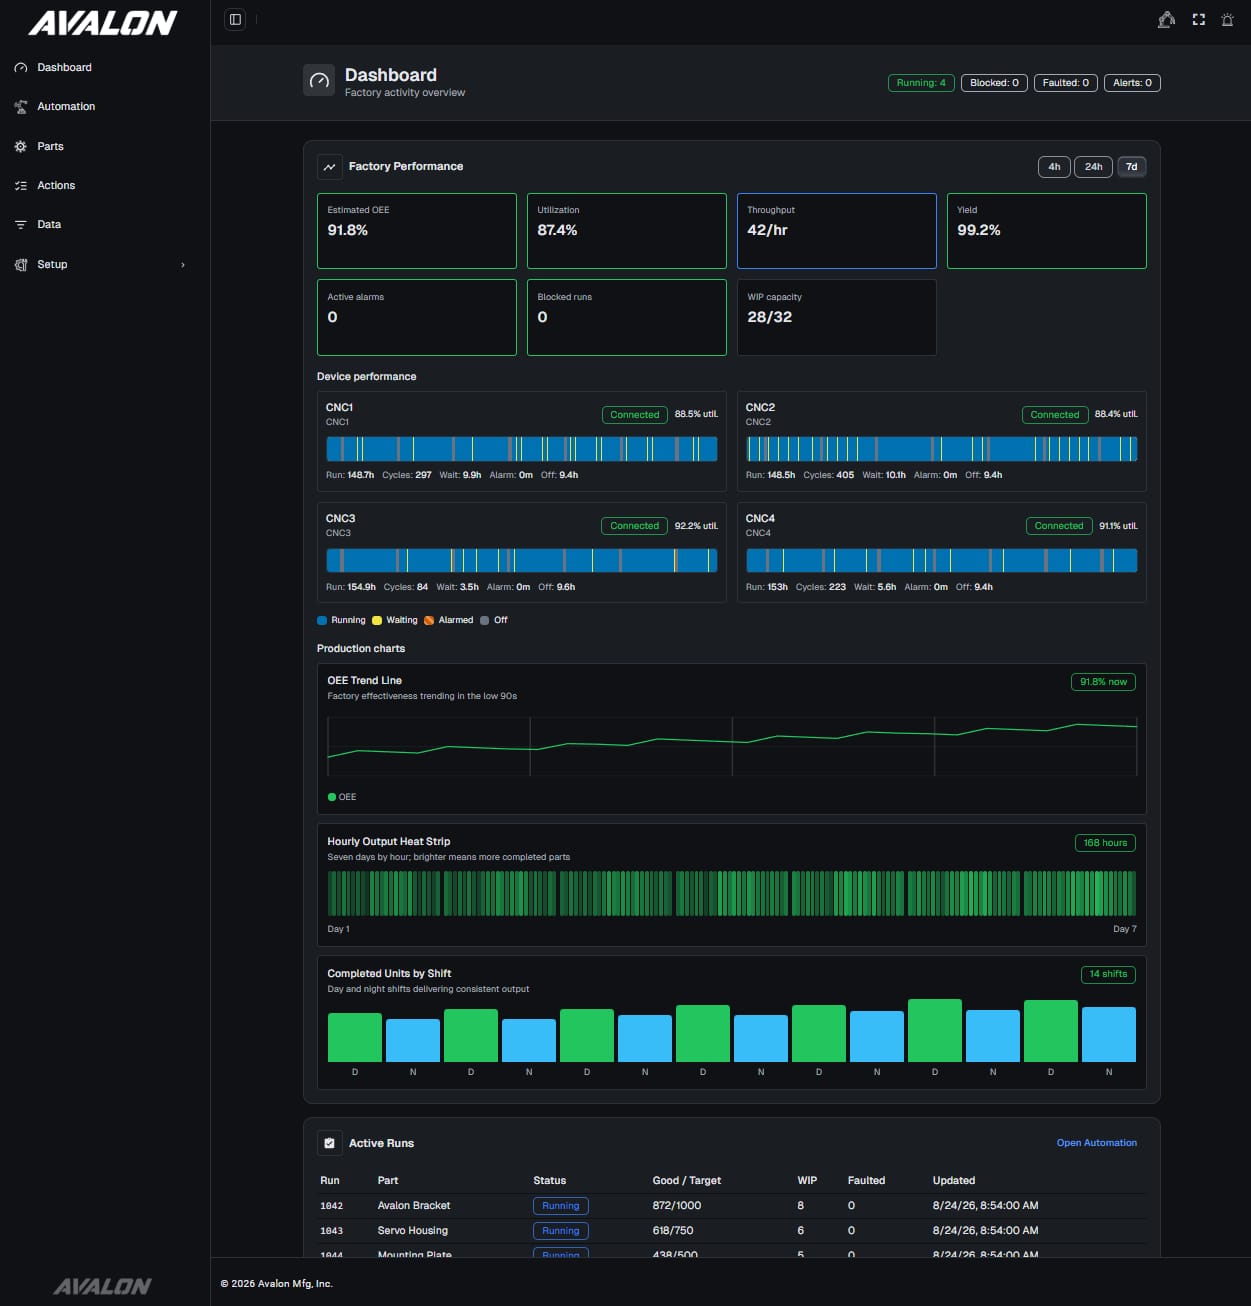Click the first green day shift bar
Screen dimensions: 1251x1306
pyautogui.click(x=355, y=1038)
